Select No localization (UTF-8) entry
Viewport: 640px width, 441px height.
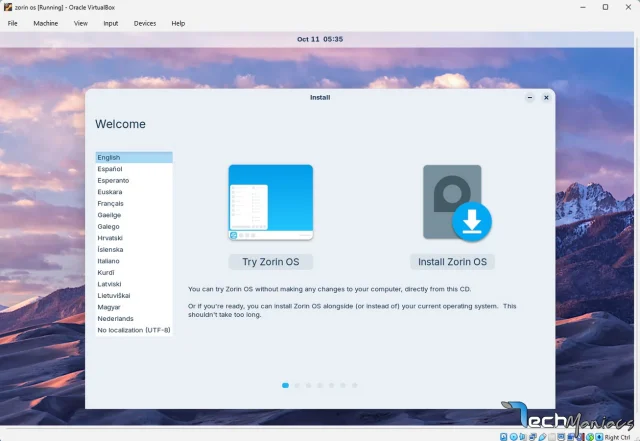point(134,330)
